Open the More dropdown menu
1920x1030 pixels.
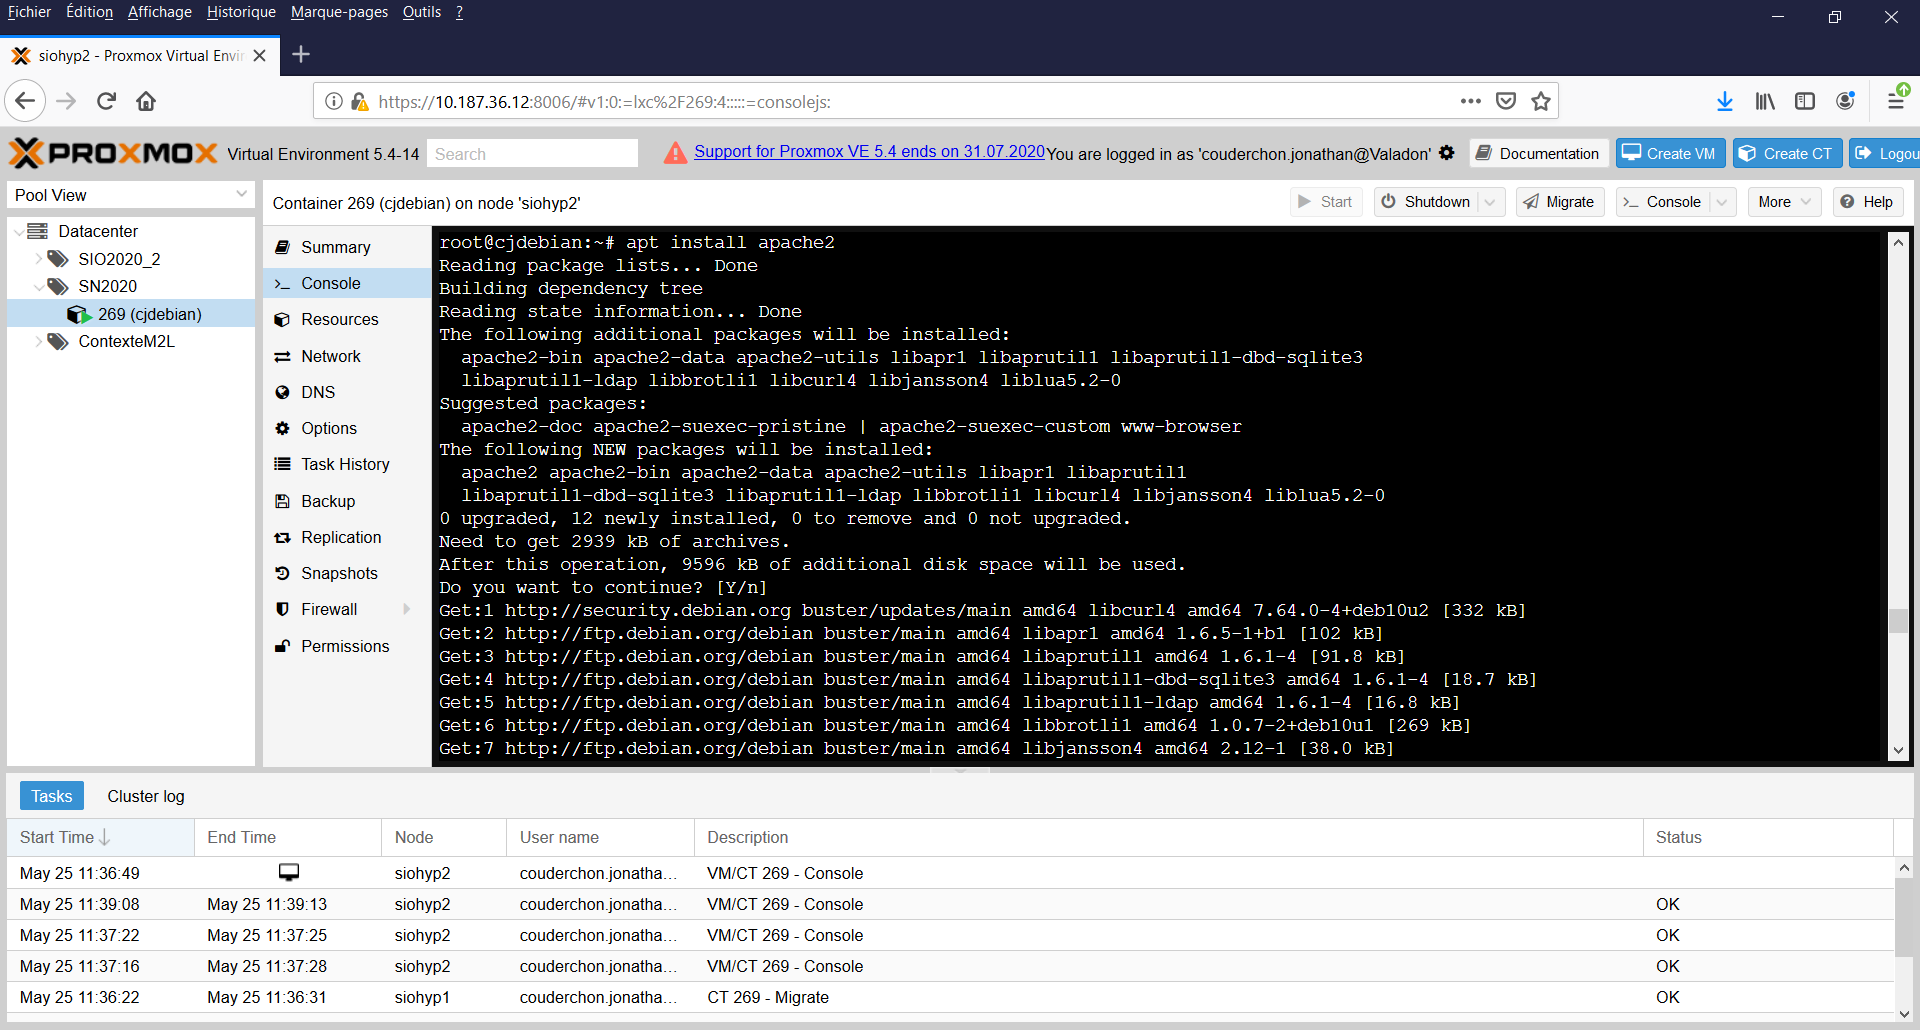point(1785,202)
